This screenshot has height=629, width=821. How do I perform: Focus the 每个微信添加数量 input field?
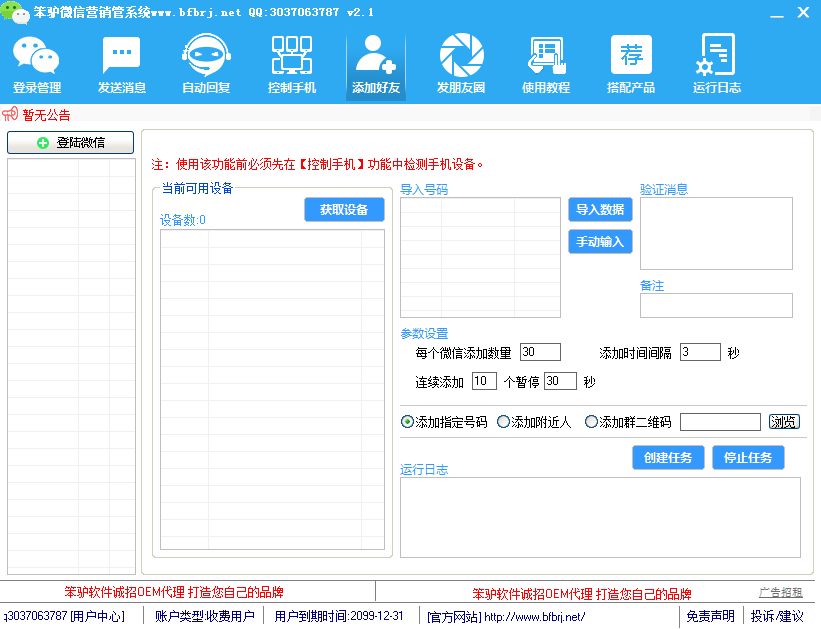(540, 352)
